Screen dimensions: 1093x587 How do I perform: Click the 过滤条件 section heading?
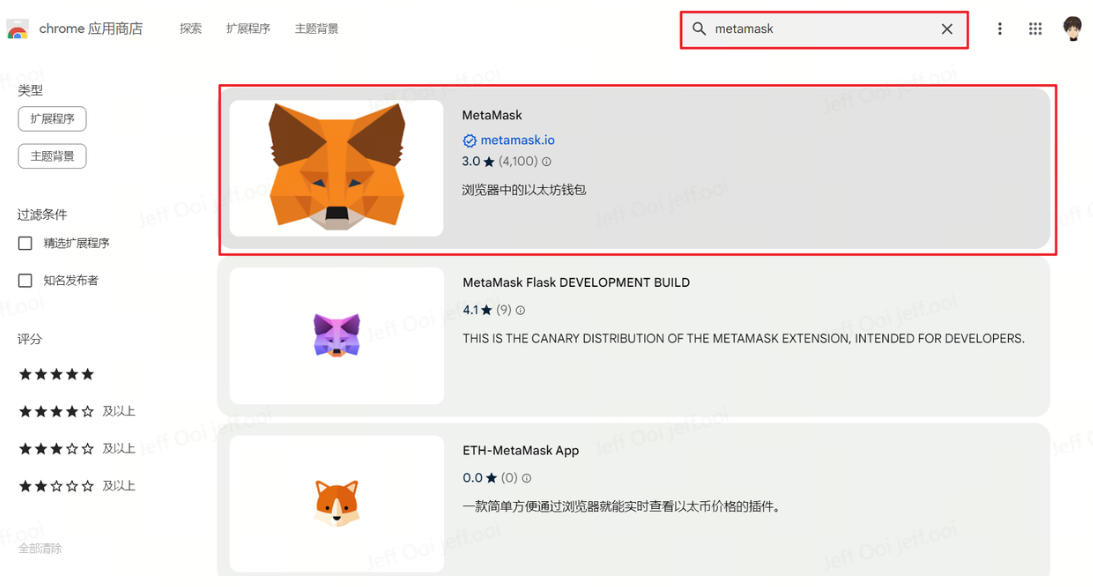42,215
